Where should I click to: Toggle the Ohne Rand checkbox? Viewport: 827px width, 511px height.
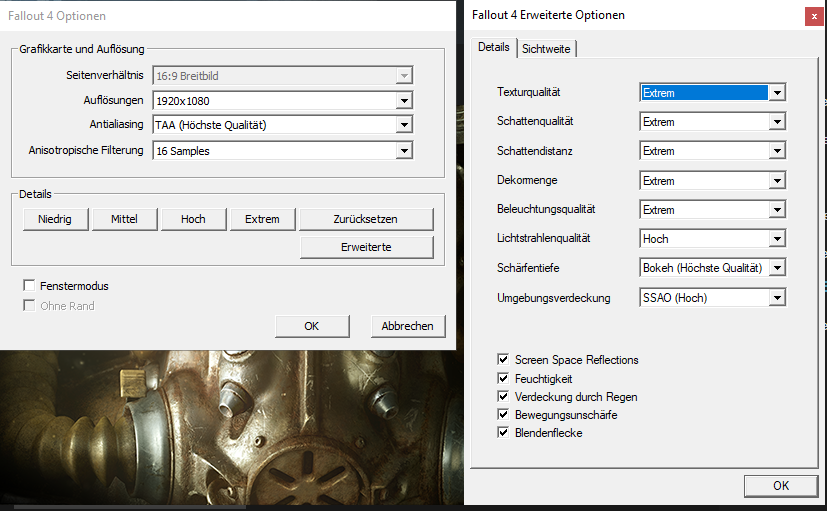point(29,306)
